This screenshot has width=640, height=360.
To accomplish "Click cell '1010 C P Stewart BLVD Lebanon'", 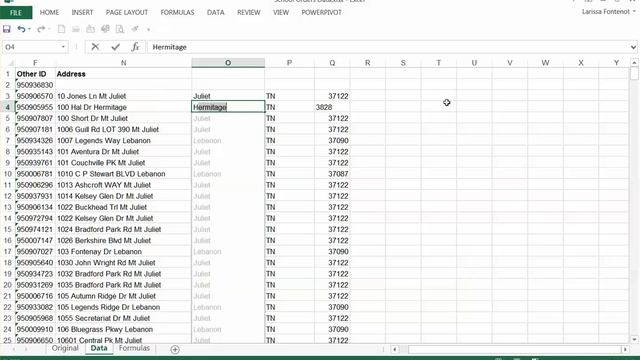I will click(x=123, y=174).
